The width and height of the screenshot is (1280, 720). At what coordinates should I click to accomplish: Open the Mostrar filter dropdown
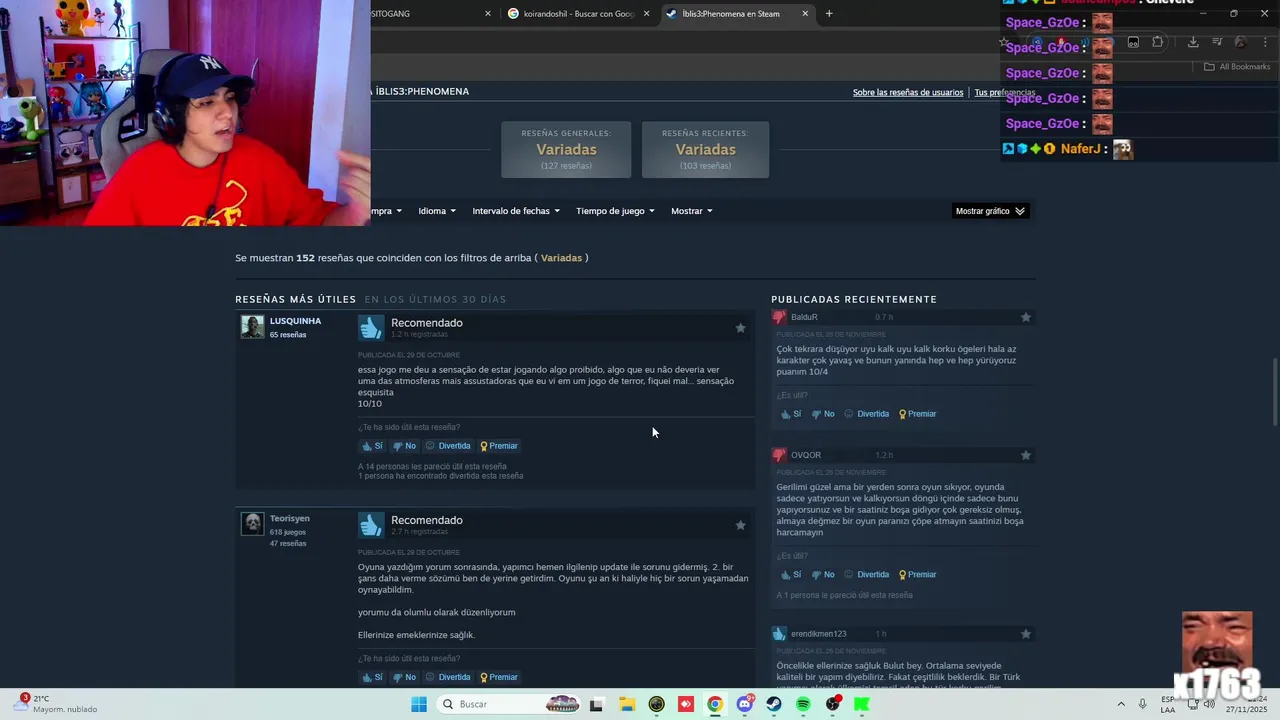point(692,211)
